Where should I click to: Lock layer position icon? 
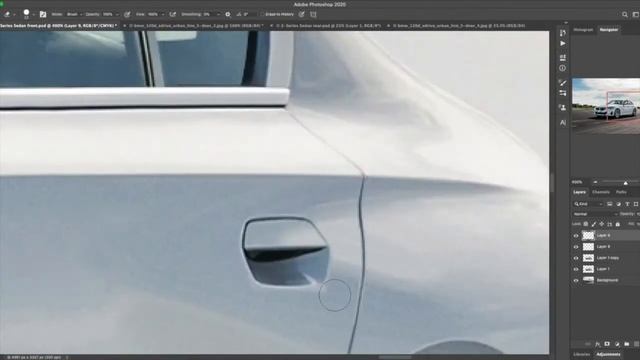[x=602, y=224]
